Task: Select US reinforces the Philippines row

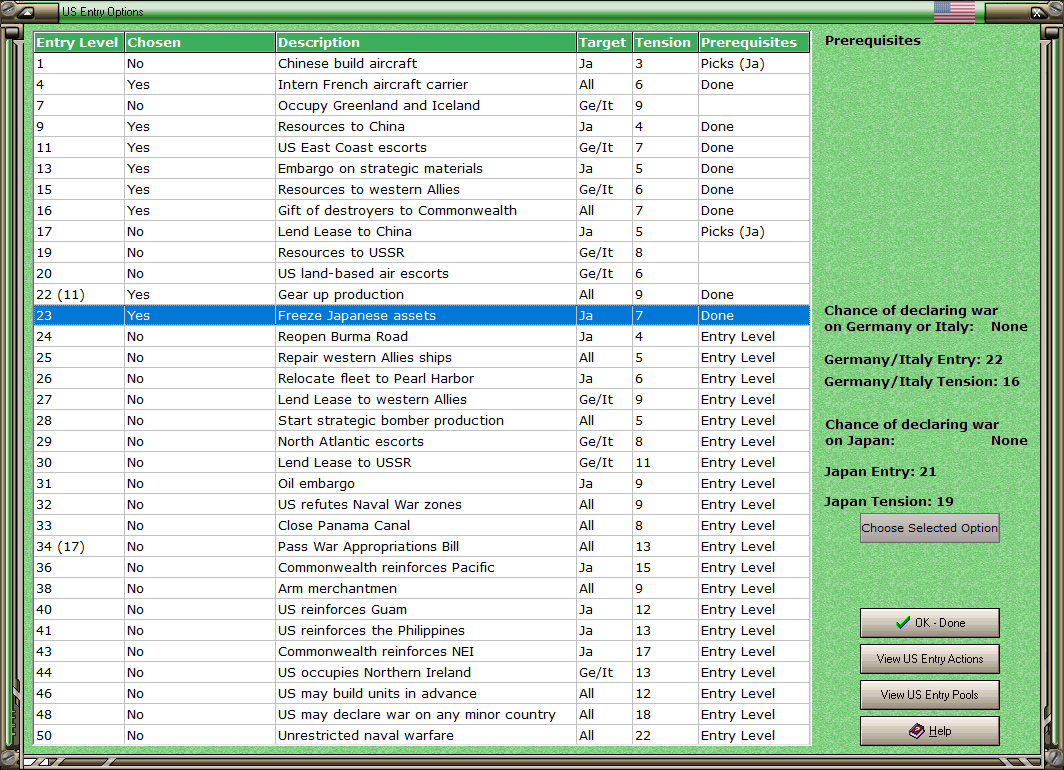Action: (x=422, y=630)
